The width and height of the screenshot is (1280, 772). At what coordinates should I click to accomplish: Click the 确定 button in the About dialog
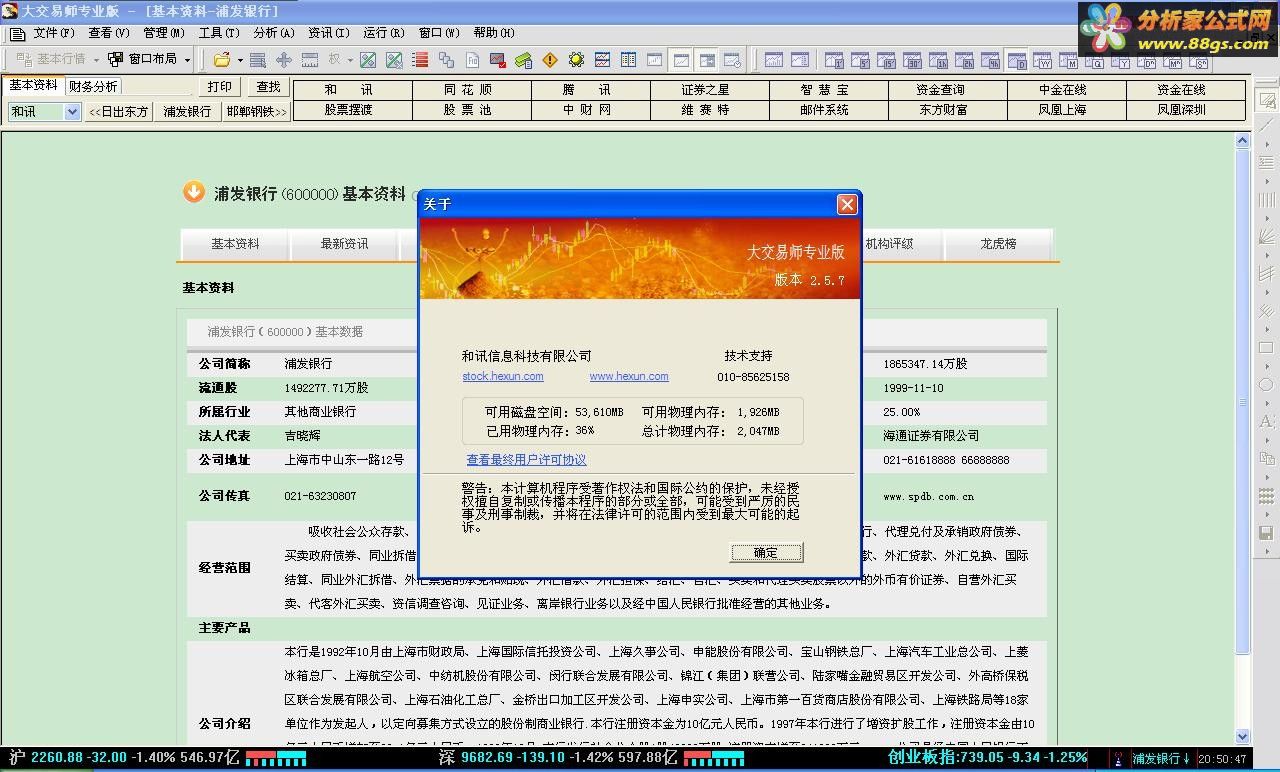tap(766, 552)
